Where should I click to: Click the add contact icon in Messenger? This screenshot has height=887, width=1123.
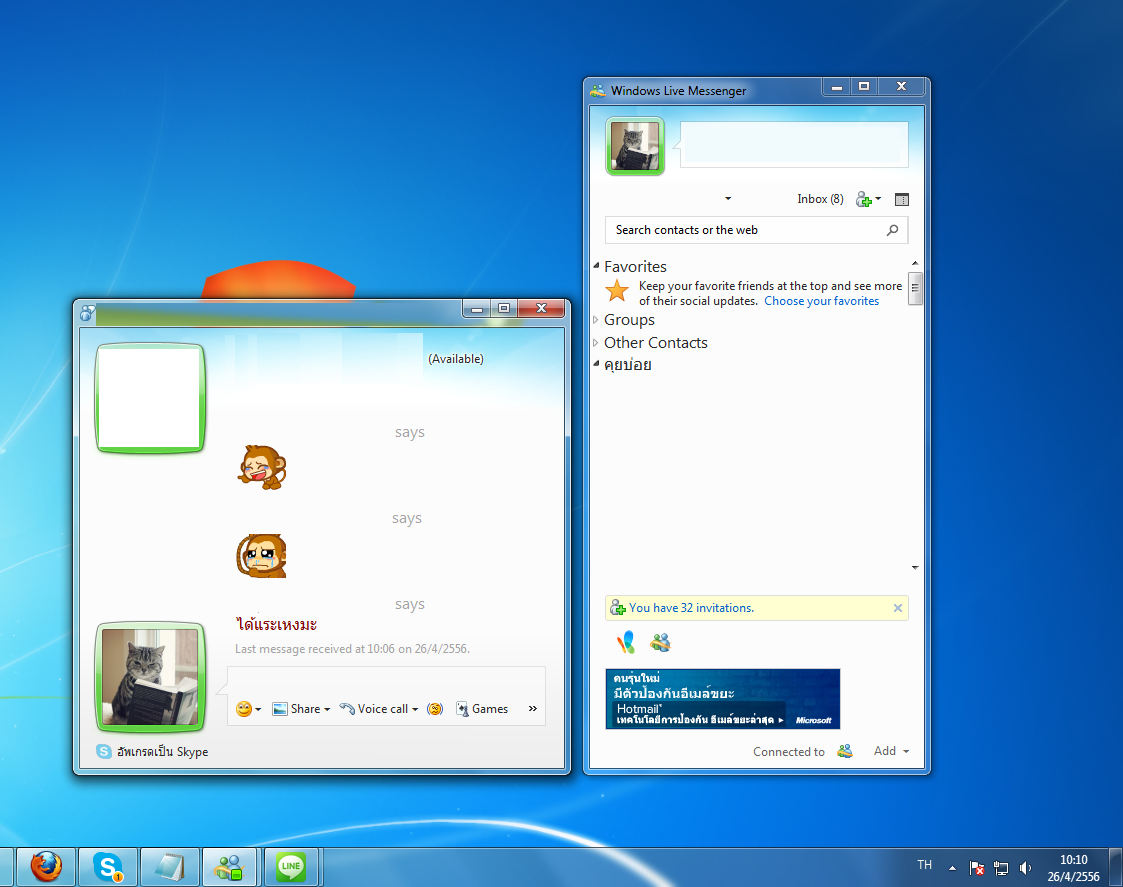[x=864, y=199]
